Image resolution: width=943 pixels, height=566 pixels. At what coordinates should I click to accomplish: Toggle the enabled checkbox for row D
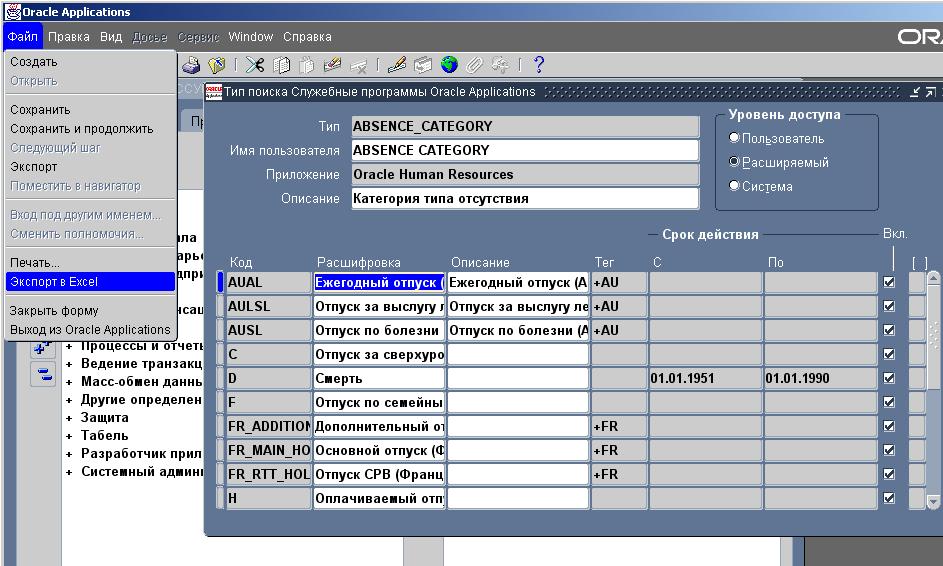[889, 378]
